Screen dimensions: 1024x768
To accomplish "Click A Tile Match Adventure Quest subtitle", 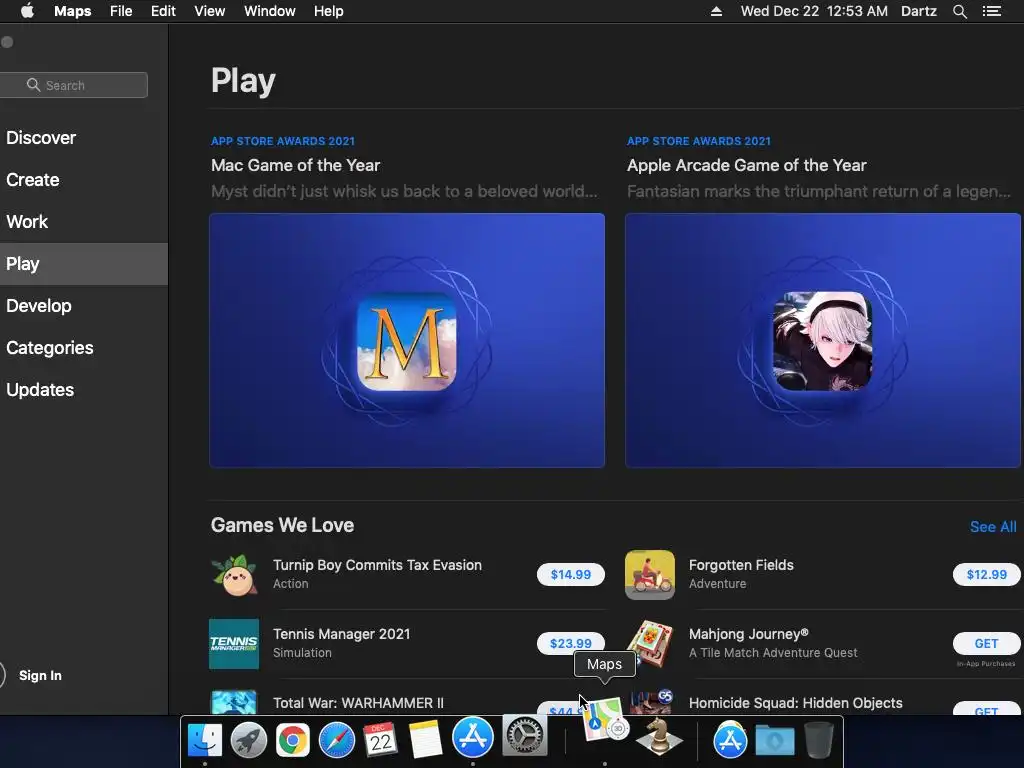I will (x=773, y=652).
